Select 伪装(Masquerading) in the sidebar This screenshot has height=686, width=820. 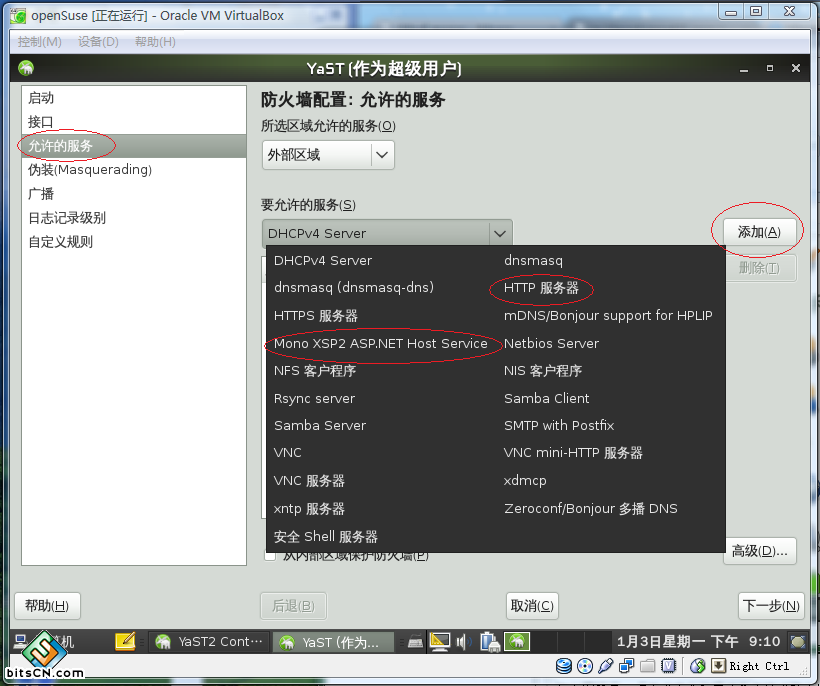(x=134, y=169)
